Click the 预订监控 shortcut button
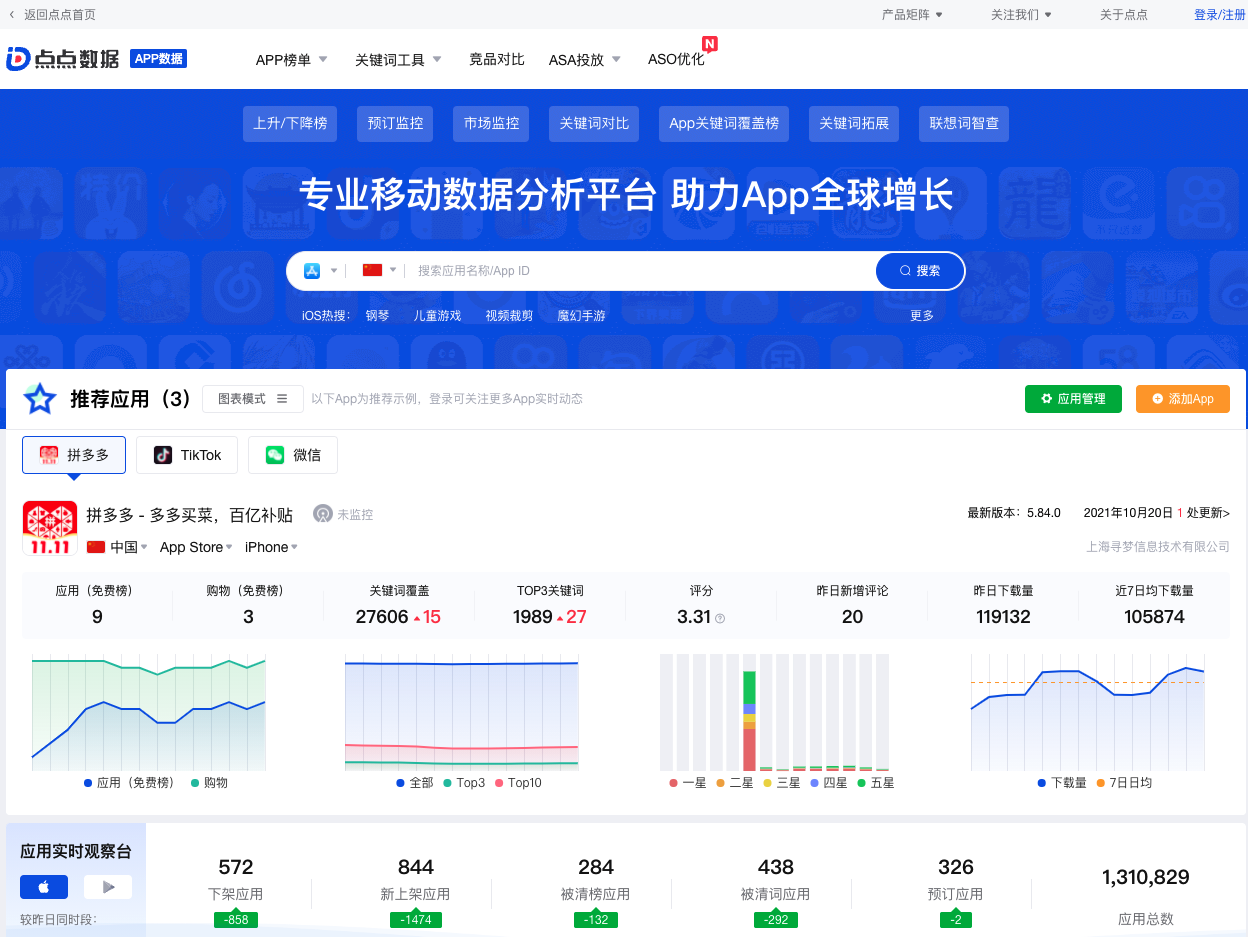 pos(395,124)
